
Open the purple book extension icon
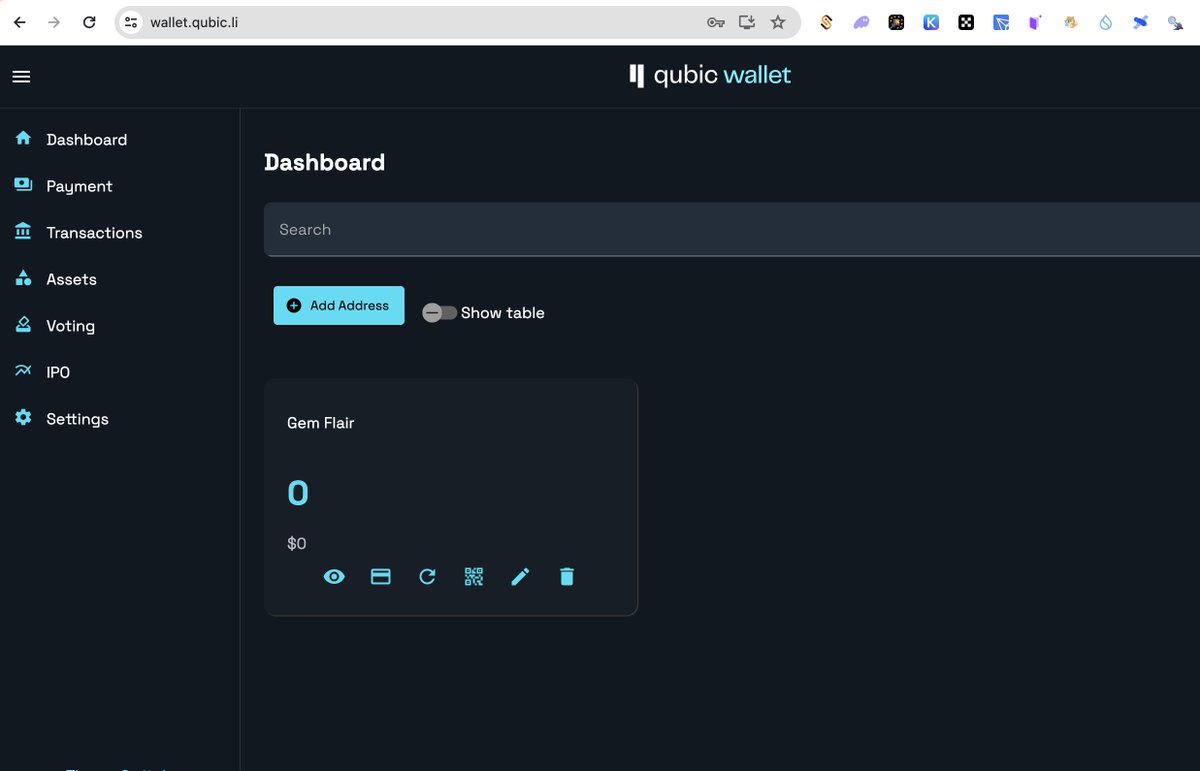[x=1035, y=22]
